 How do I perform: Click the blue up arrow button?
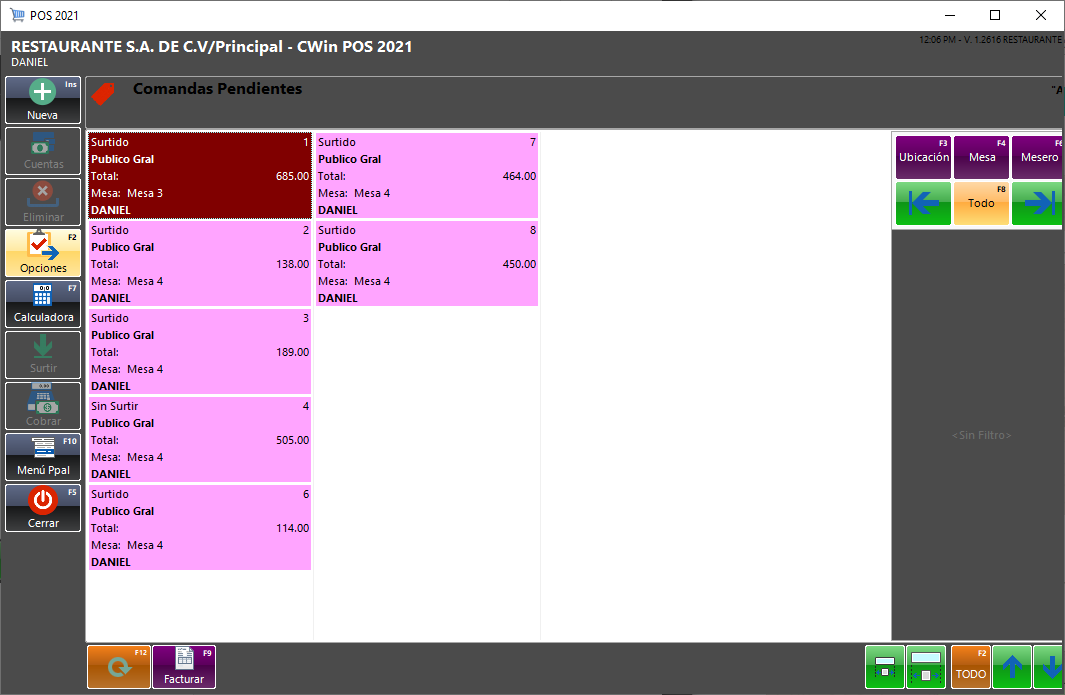(x=1012, y=667)
